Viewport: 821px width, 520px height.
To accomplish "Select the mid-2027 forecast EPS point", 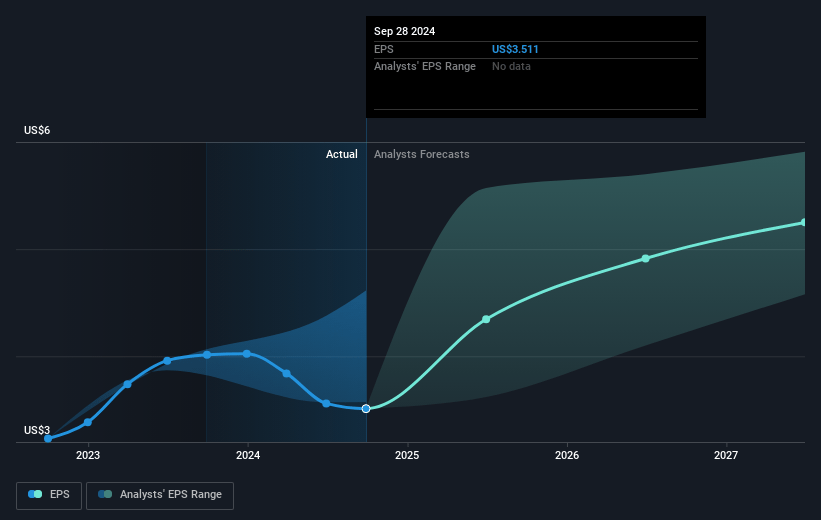I will [x=804, y=223].
